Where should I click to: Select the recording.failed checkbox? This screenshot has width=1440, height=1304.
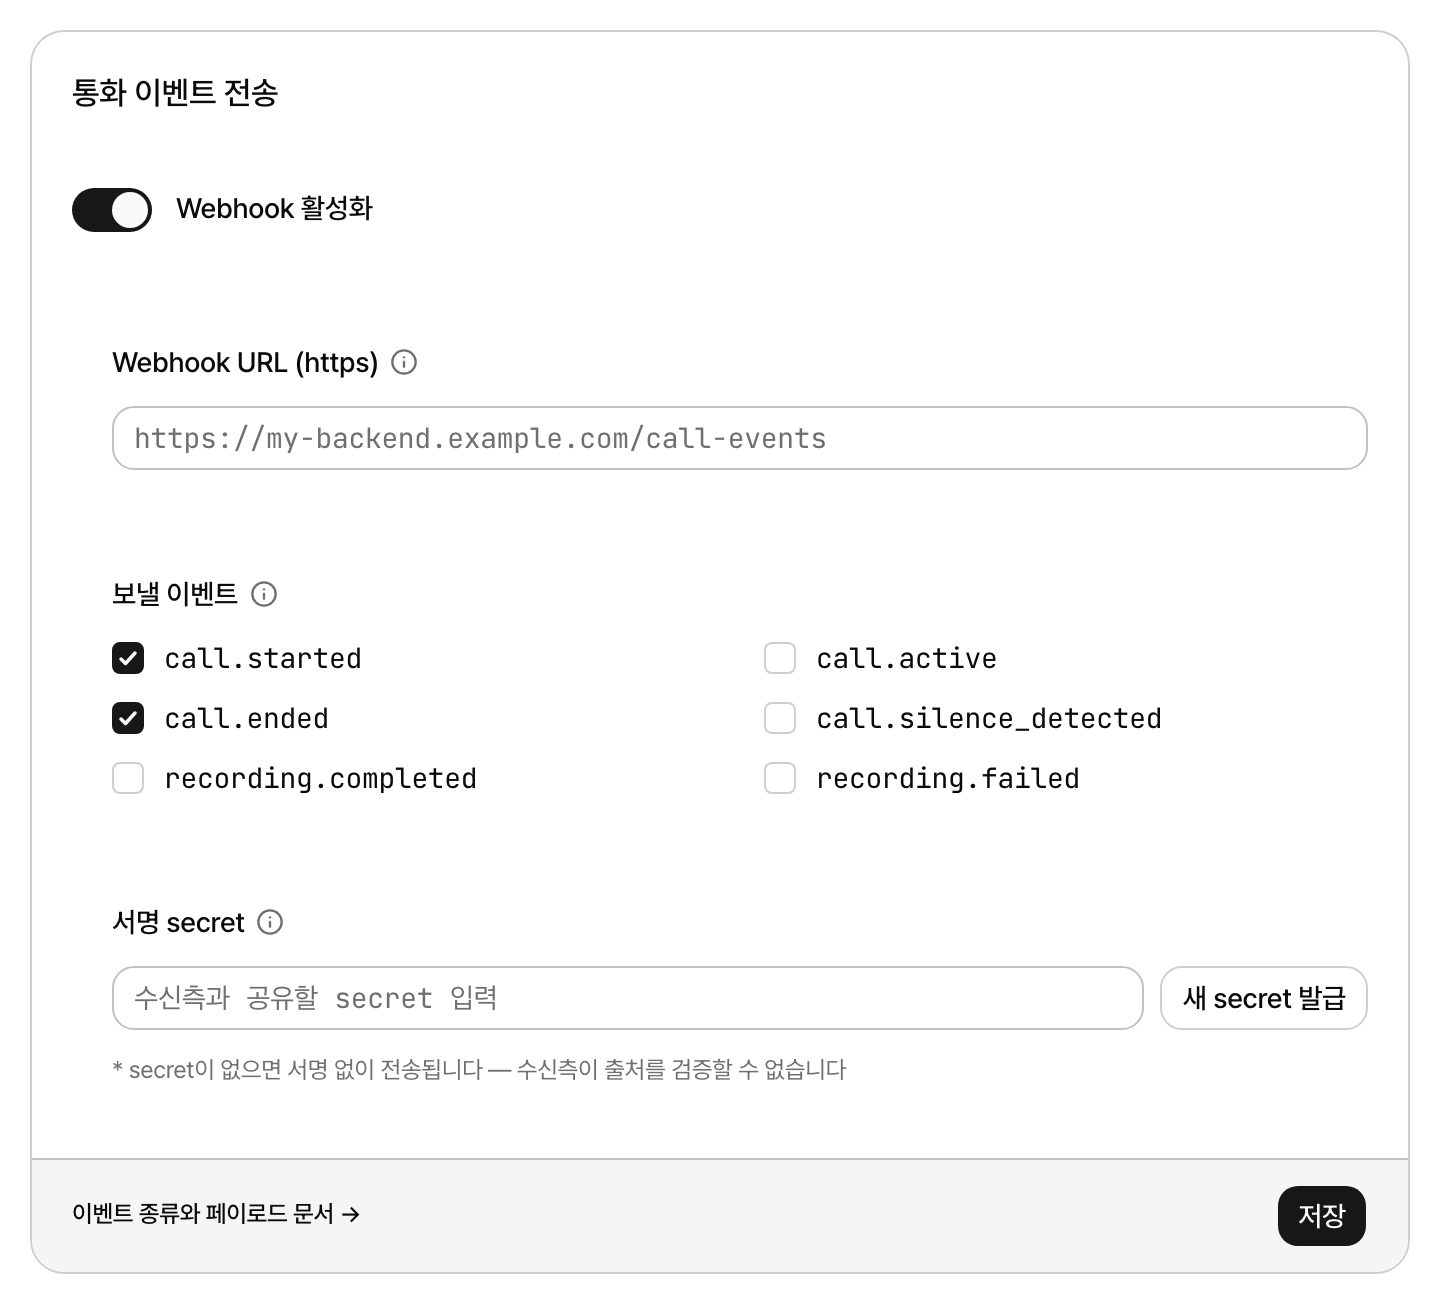[x=780, y=778]
